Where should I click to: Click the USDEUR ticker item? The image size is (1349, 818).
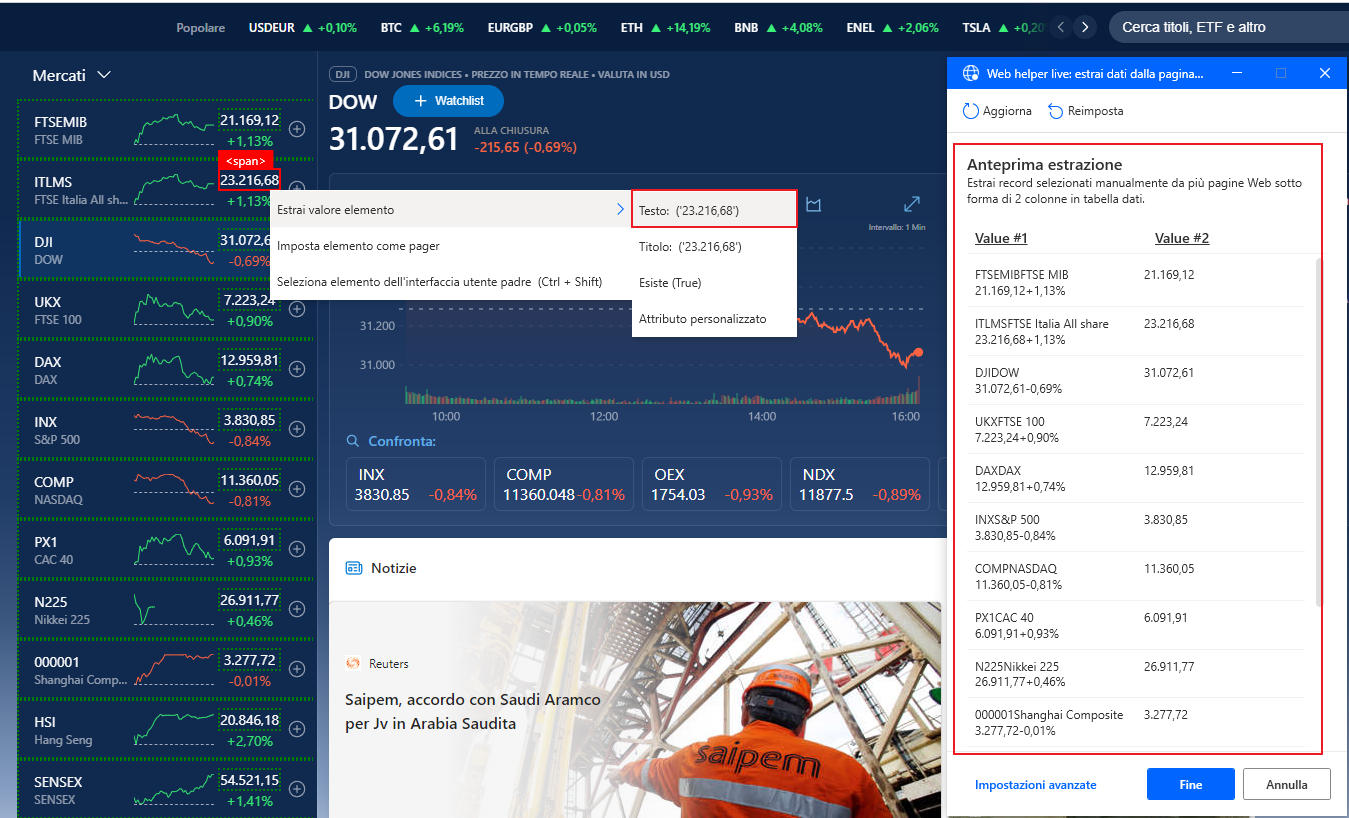pyautogui.click(x=303, y=28)
